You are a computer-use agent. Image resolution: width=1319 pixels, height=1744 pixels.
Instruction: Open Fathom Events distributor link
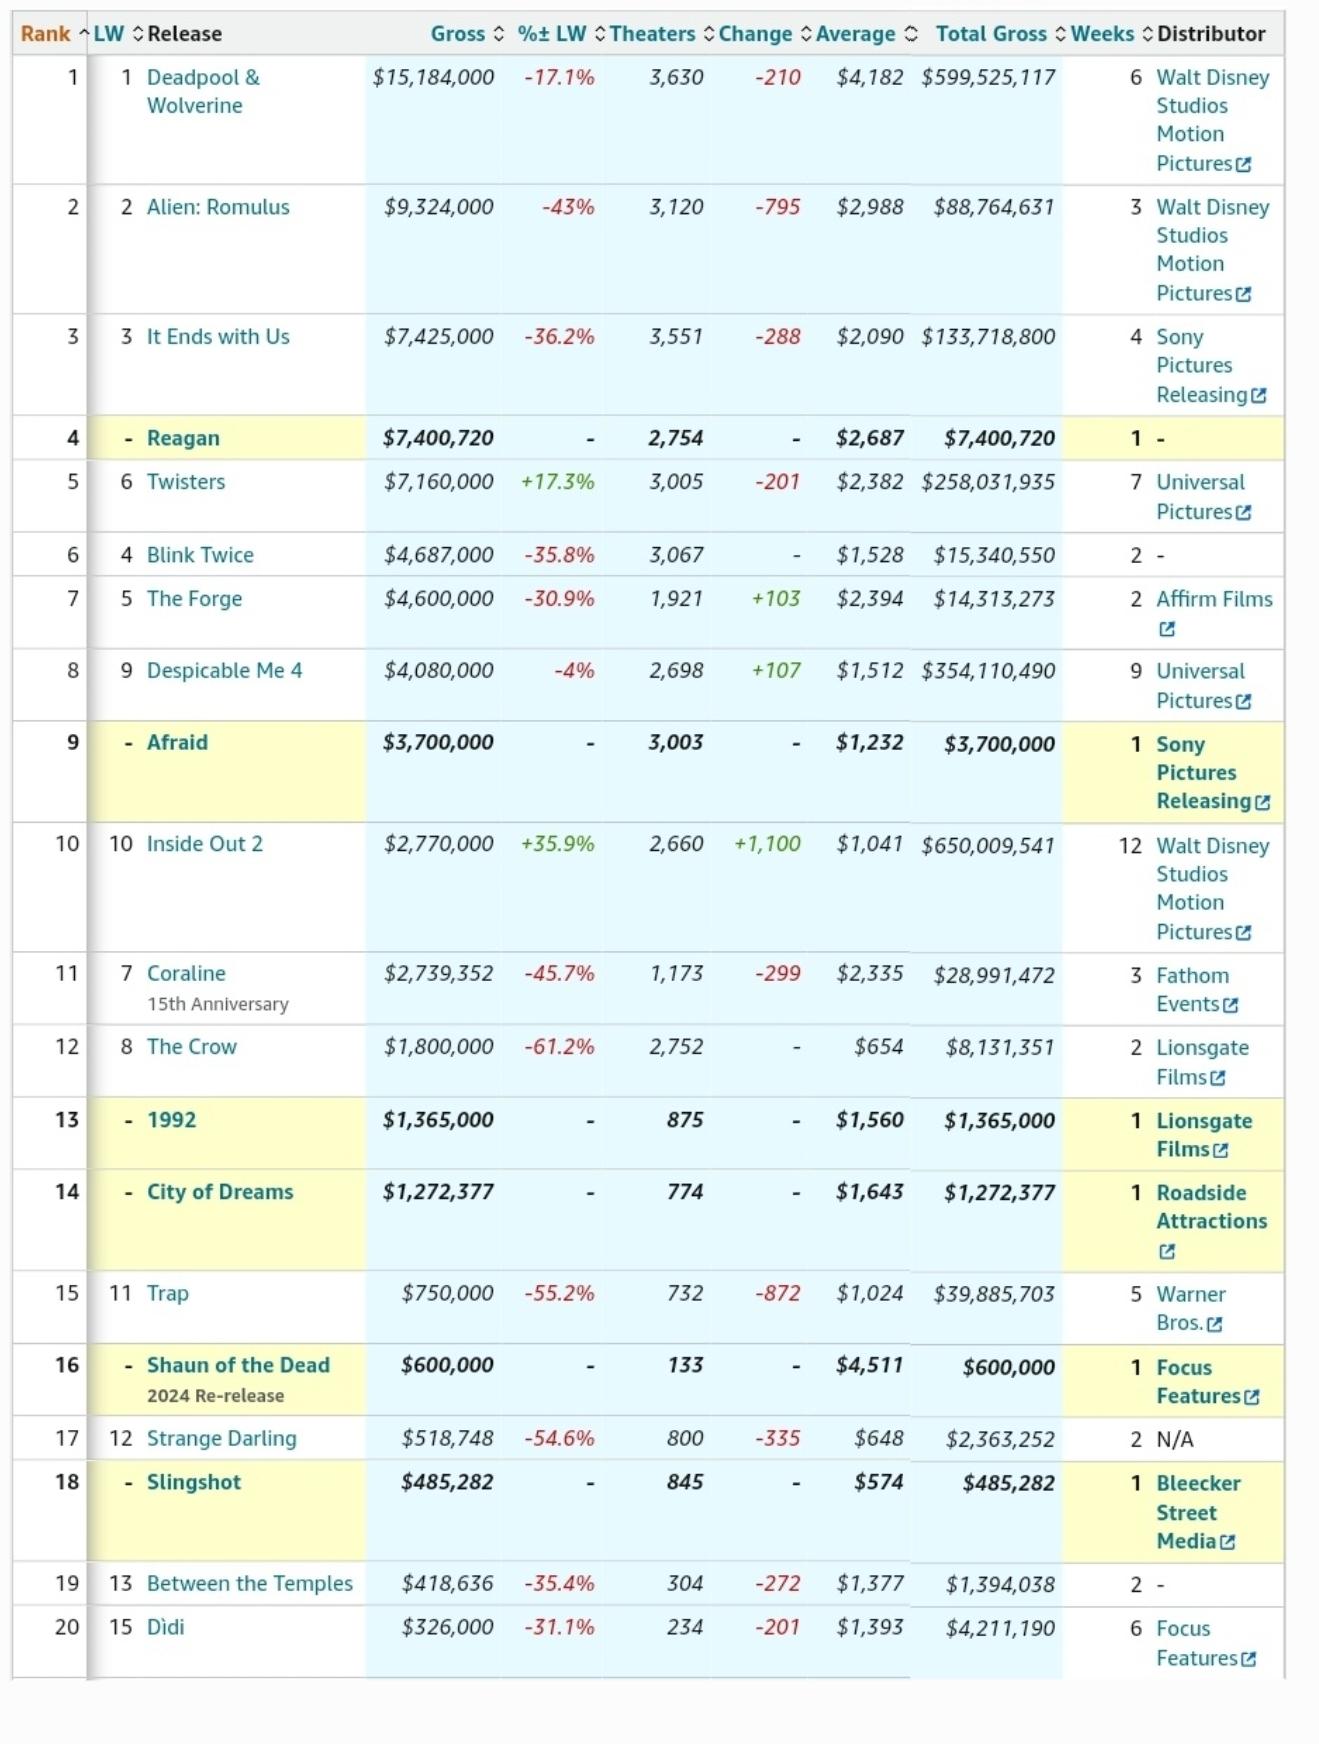(1192, 990)
